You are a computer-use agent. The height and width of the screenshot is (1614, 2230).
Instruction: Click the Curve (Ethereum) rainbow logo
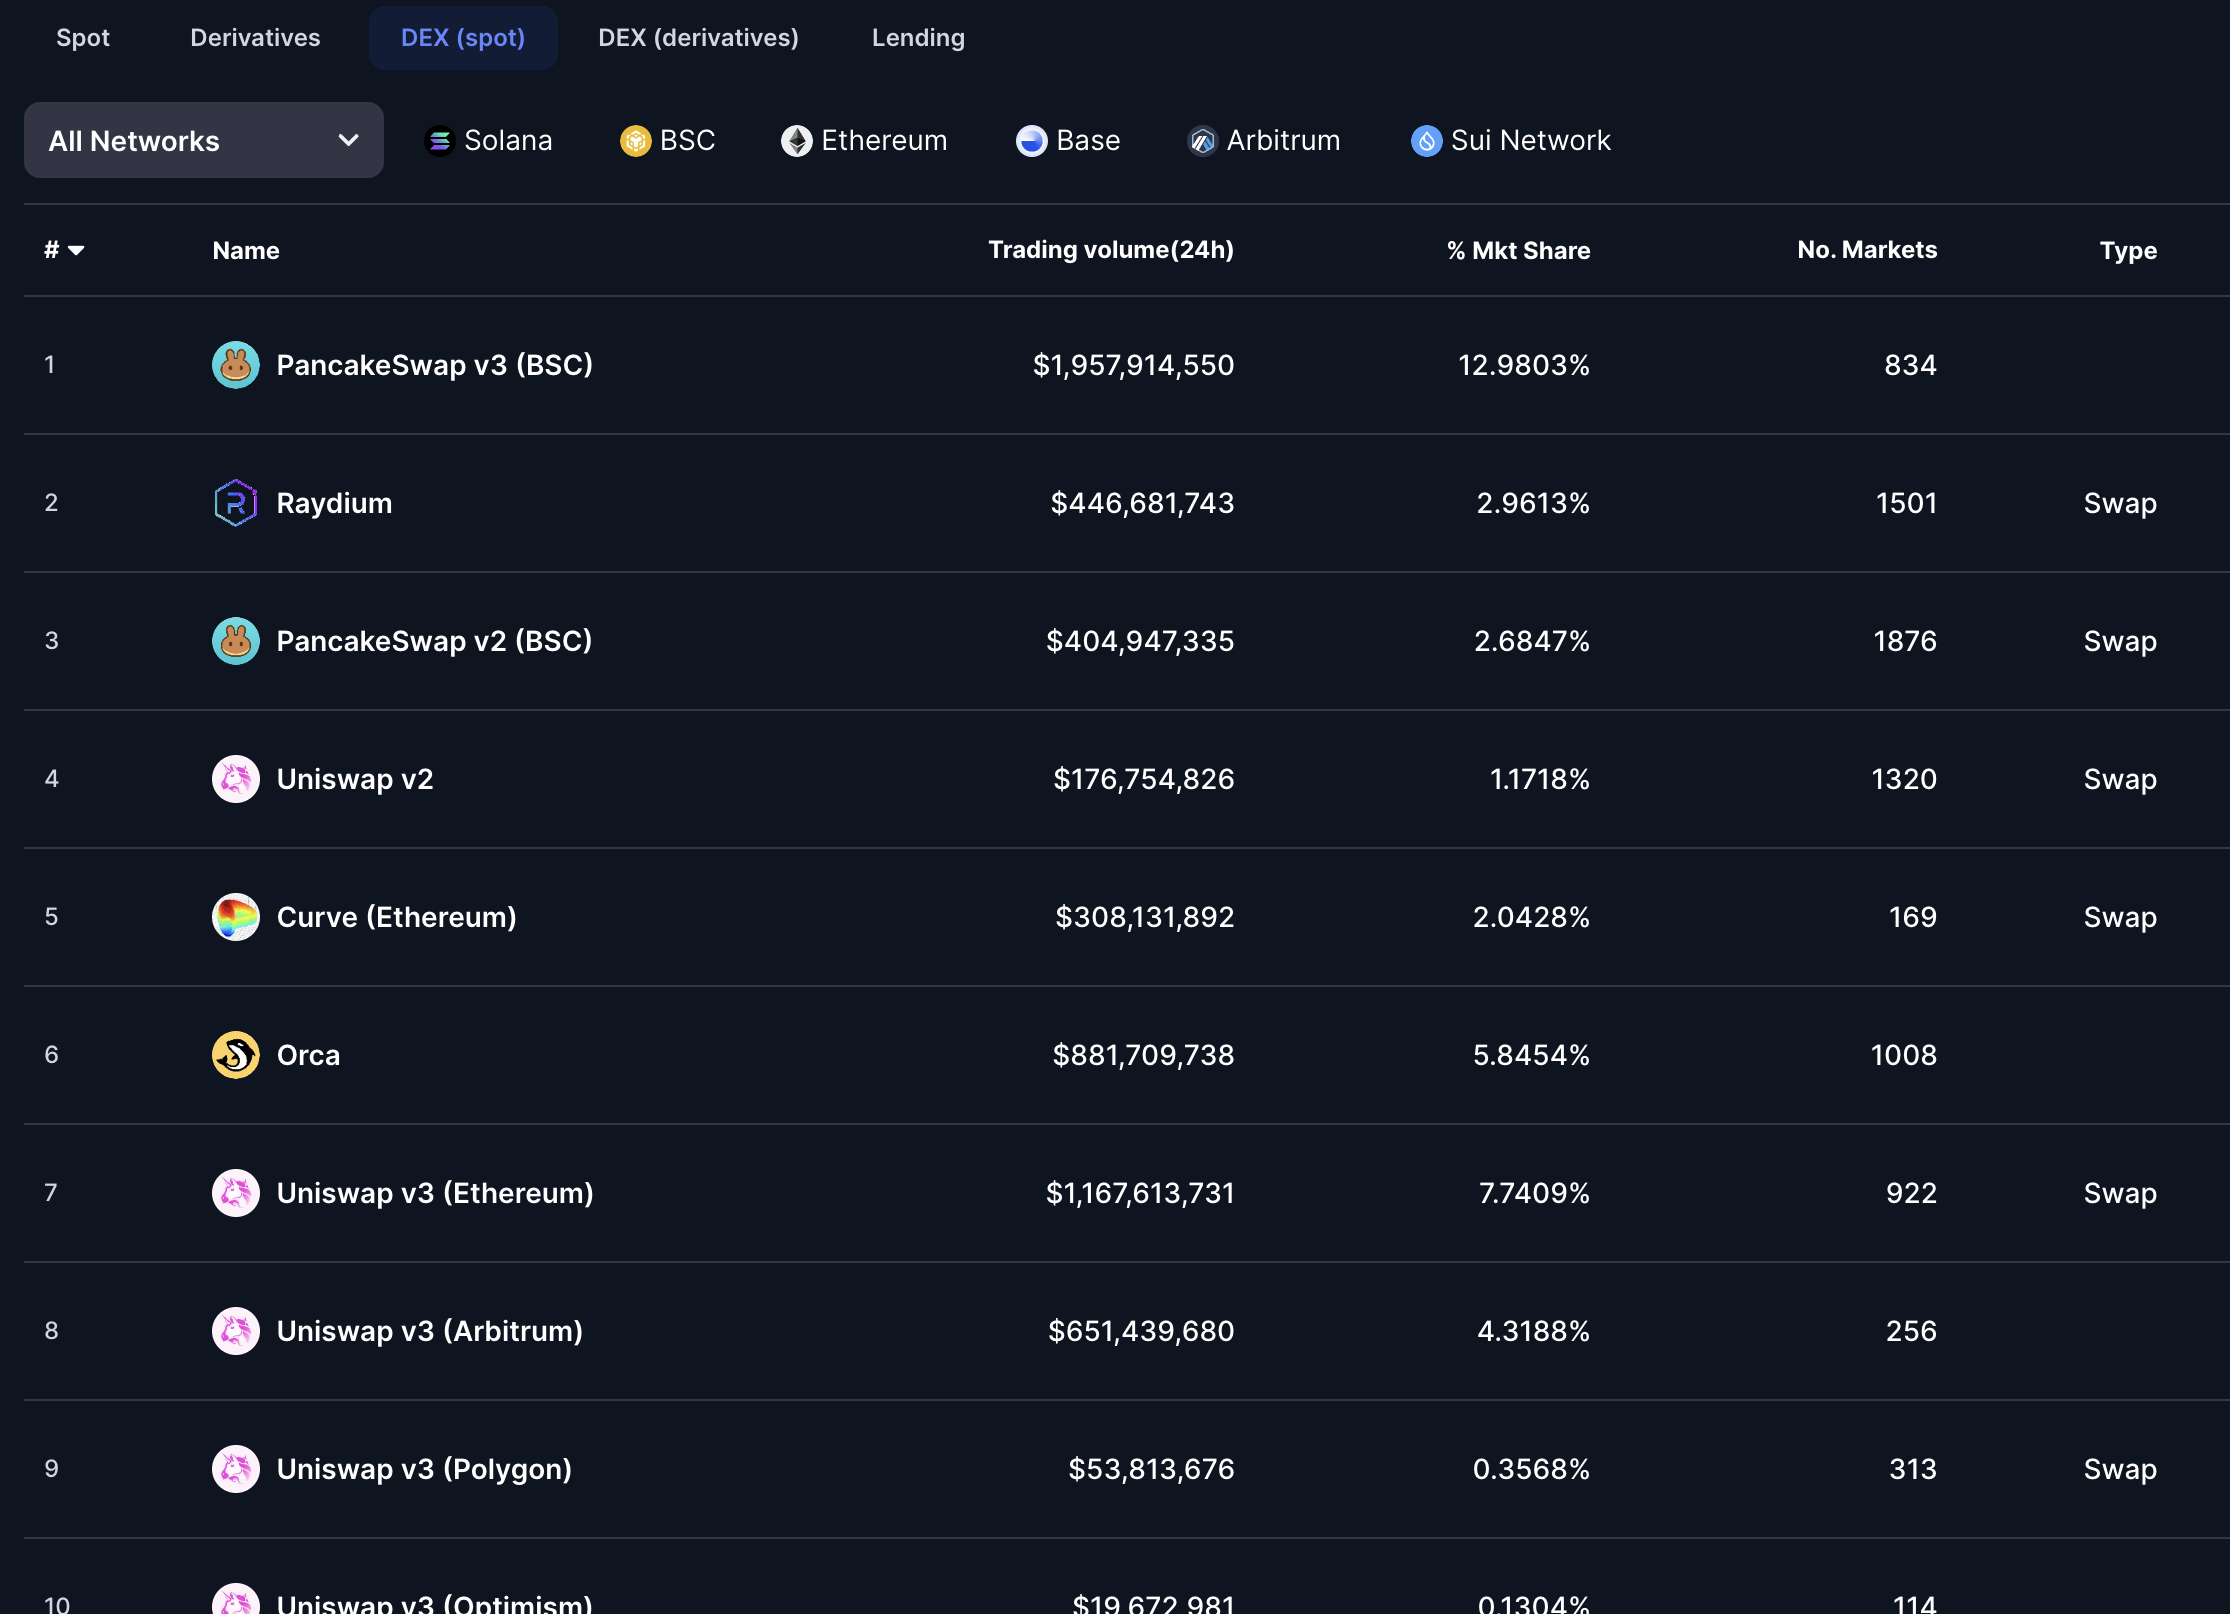click(x=236, y=917)
